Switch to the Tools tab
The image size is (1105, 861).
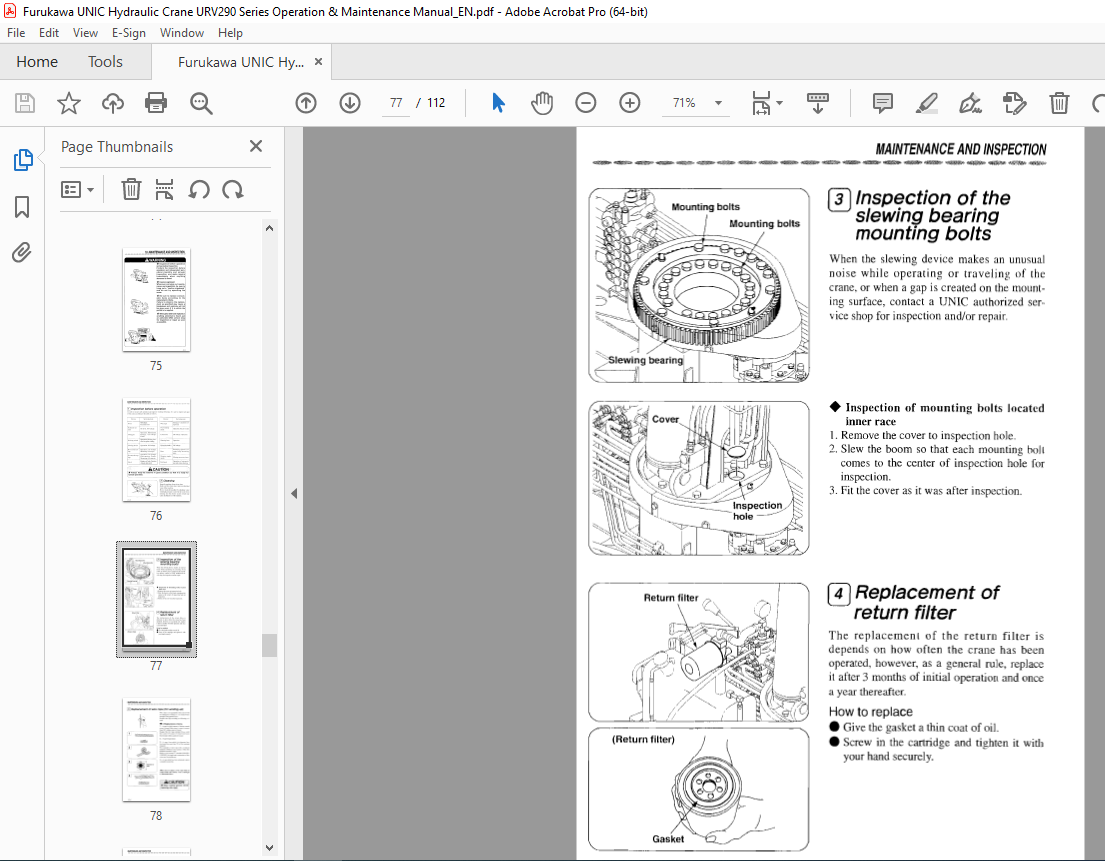pyautogui.click(x=105, y=62)
